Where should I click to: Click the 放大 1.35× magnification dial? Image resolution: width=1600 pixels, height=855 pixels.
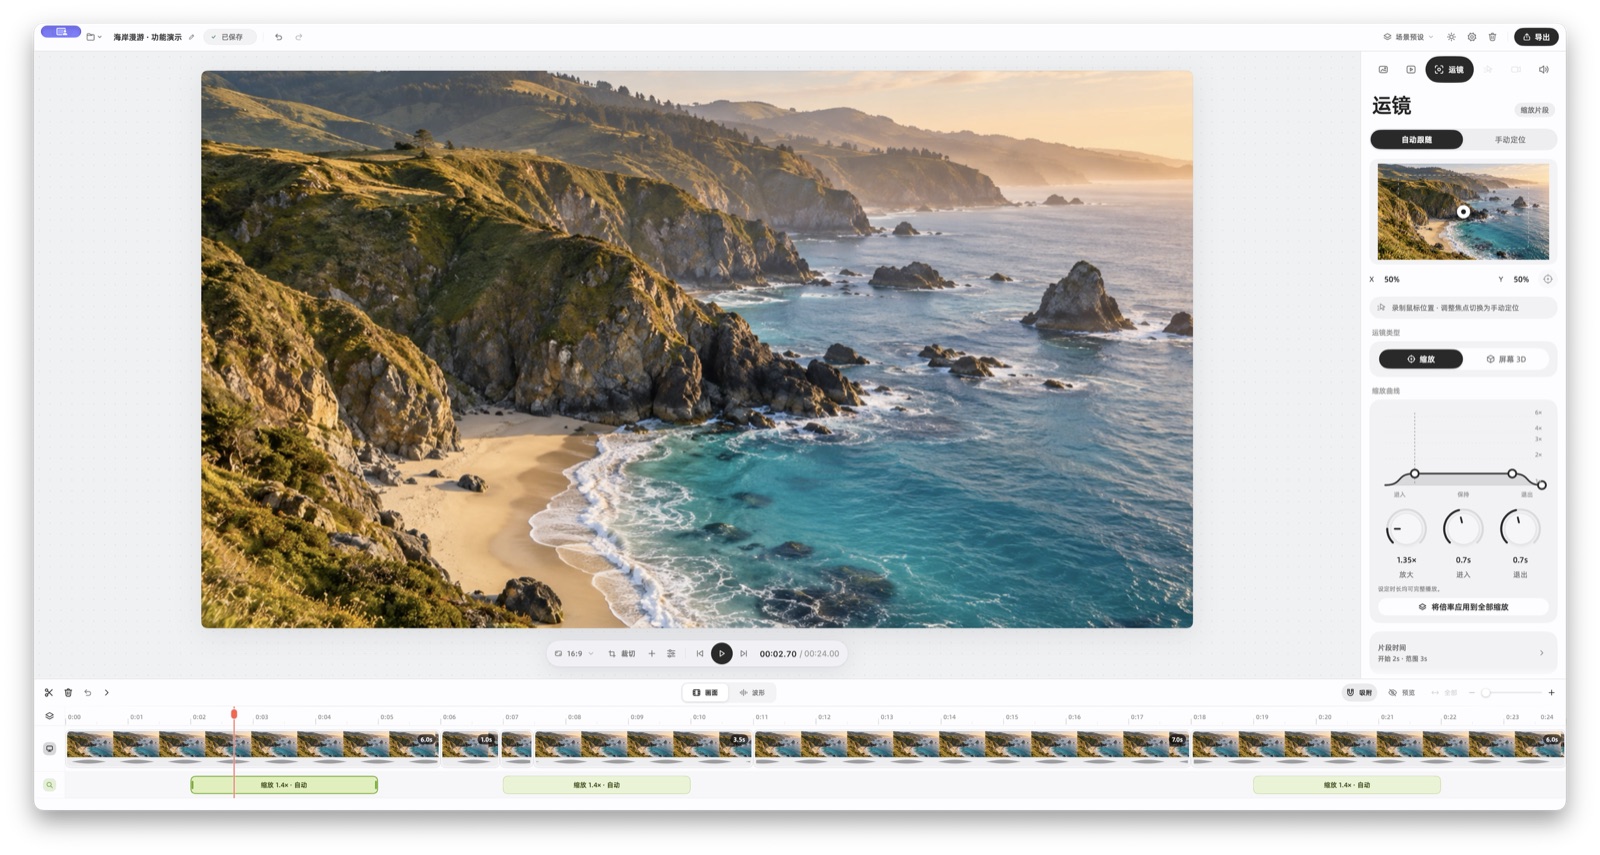pos(1406,528)
